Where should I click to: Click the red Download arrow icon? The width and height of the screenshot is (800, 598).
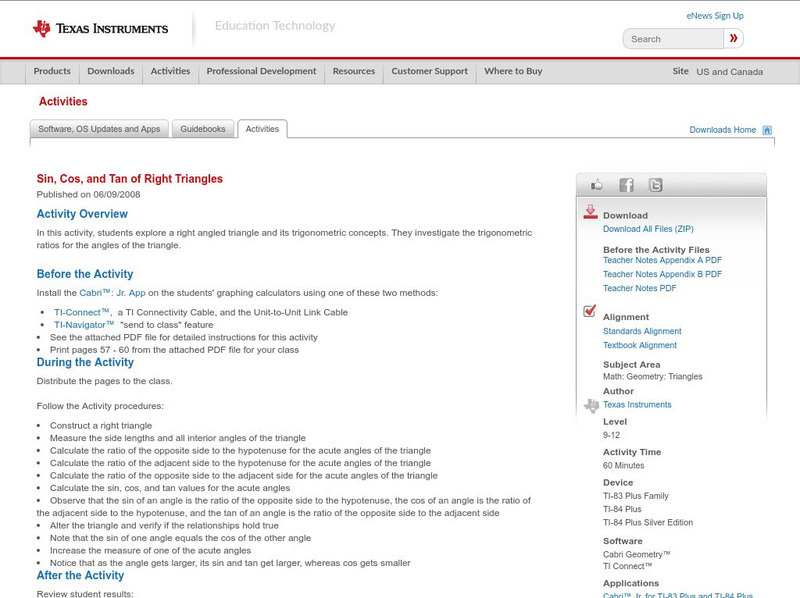[590, 212]
